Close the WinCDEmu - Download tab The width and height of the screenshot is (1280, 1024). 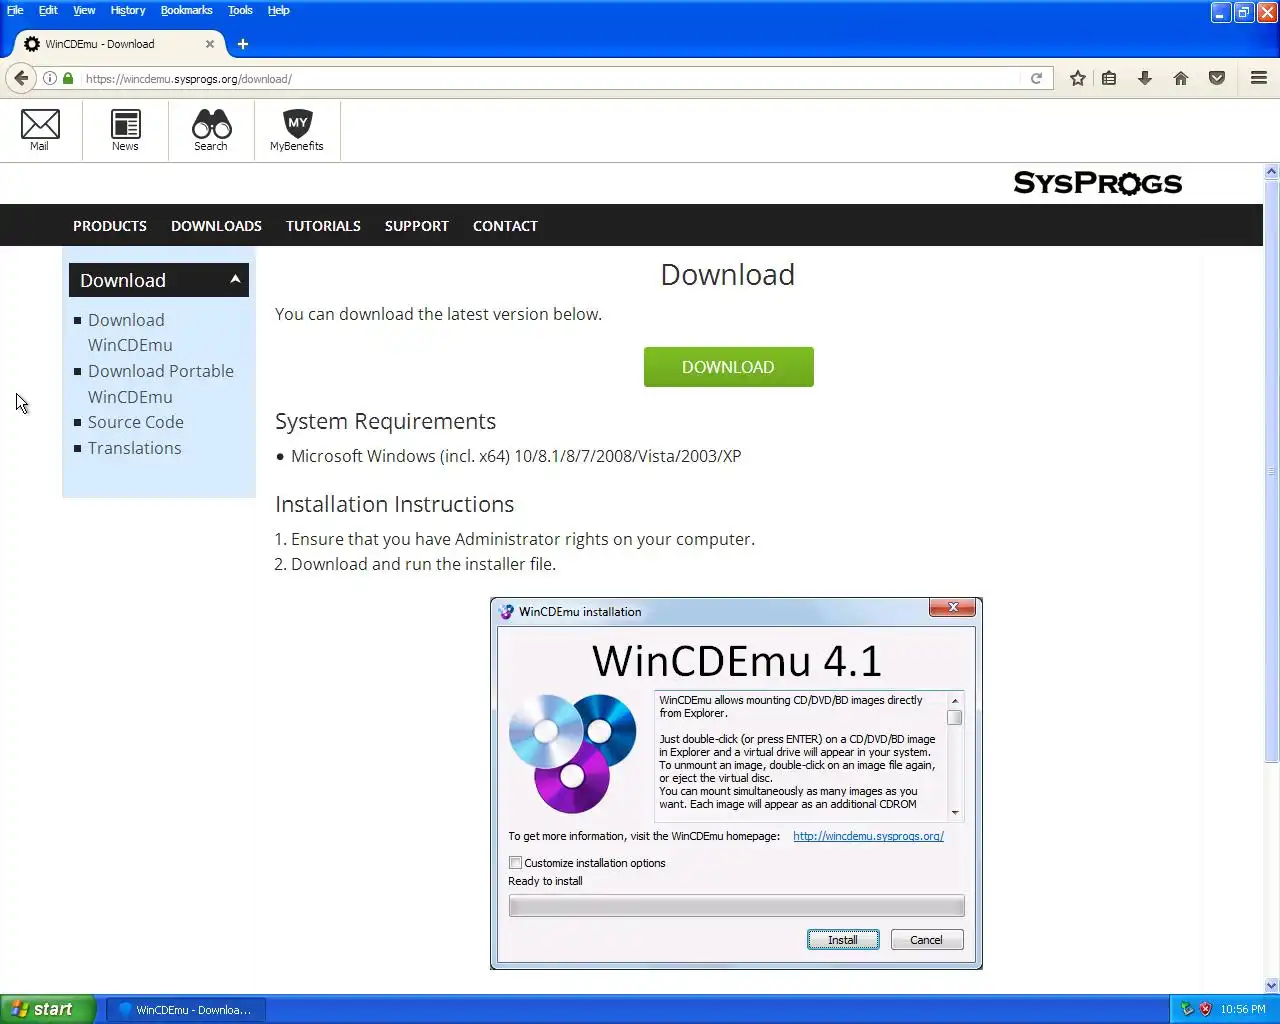click(x=210, y=44)
